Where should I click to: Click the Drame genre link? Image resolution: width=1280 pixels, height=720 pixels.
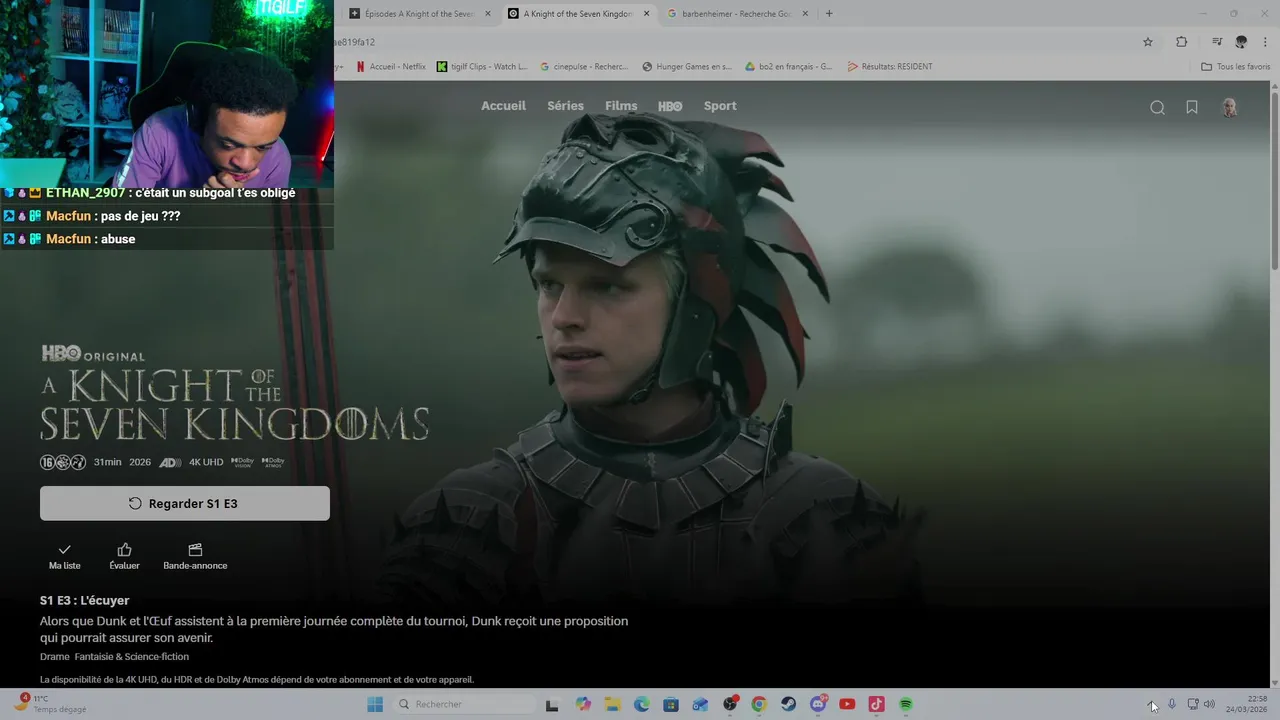55,657
